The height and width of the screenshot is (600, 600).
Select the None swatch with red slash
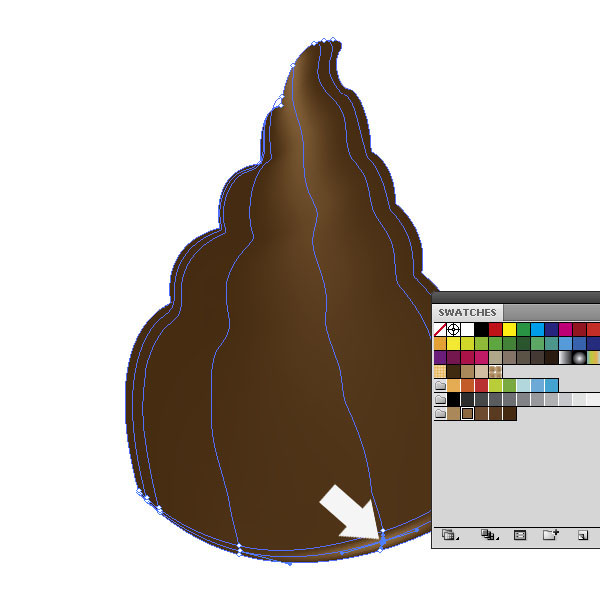[x=440, y=329]
